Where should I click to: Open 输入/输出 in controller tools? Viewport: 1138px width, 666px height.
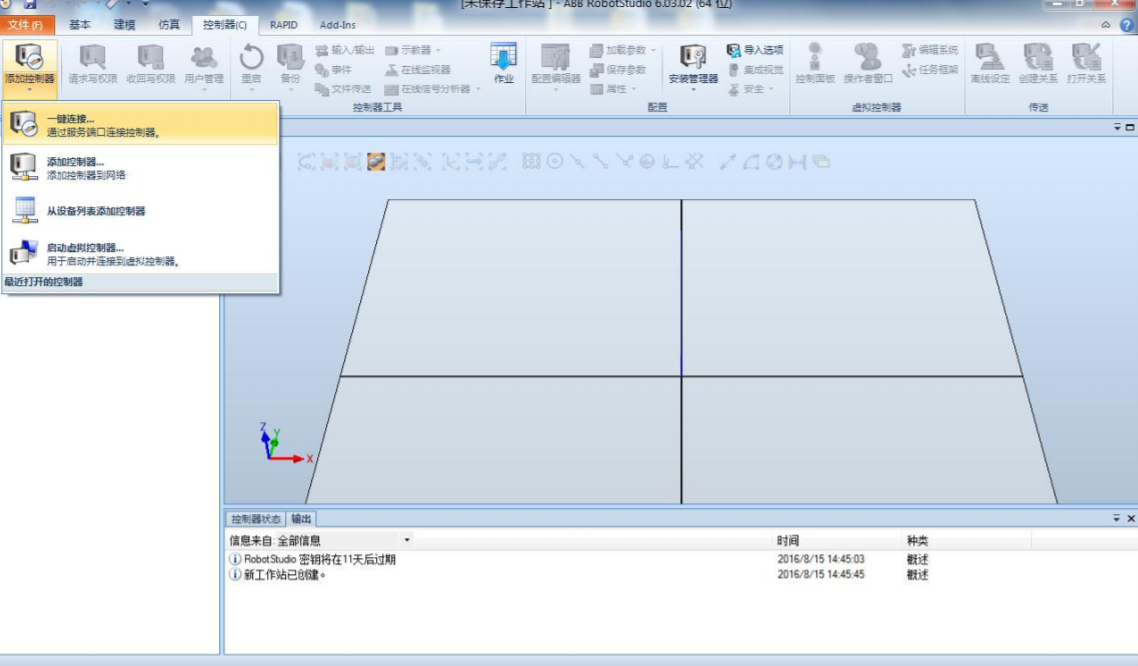pos(345,50)
